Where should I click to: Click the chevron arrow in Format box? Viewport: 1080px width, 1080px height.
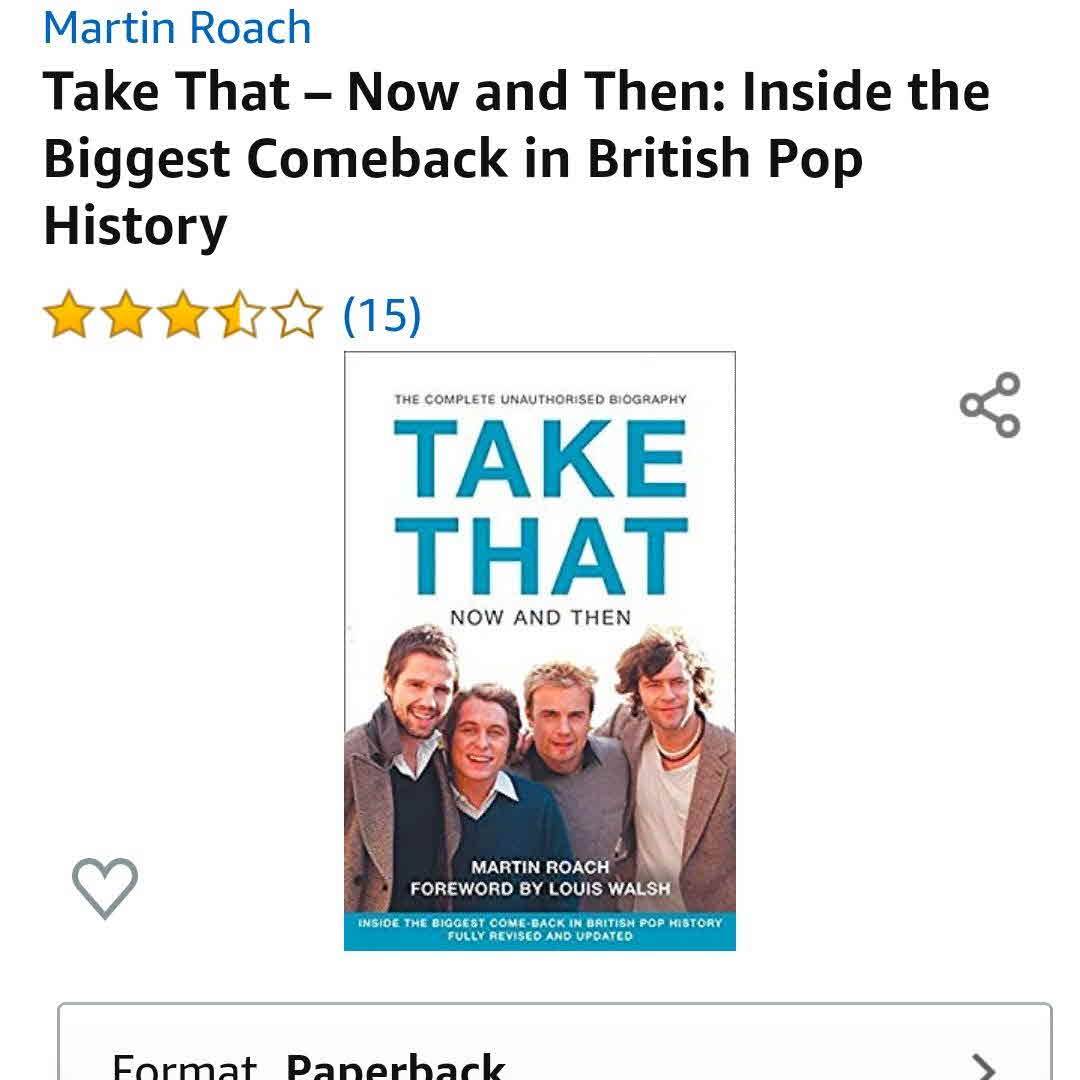(982, 1066)
